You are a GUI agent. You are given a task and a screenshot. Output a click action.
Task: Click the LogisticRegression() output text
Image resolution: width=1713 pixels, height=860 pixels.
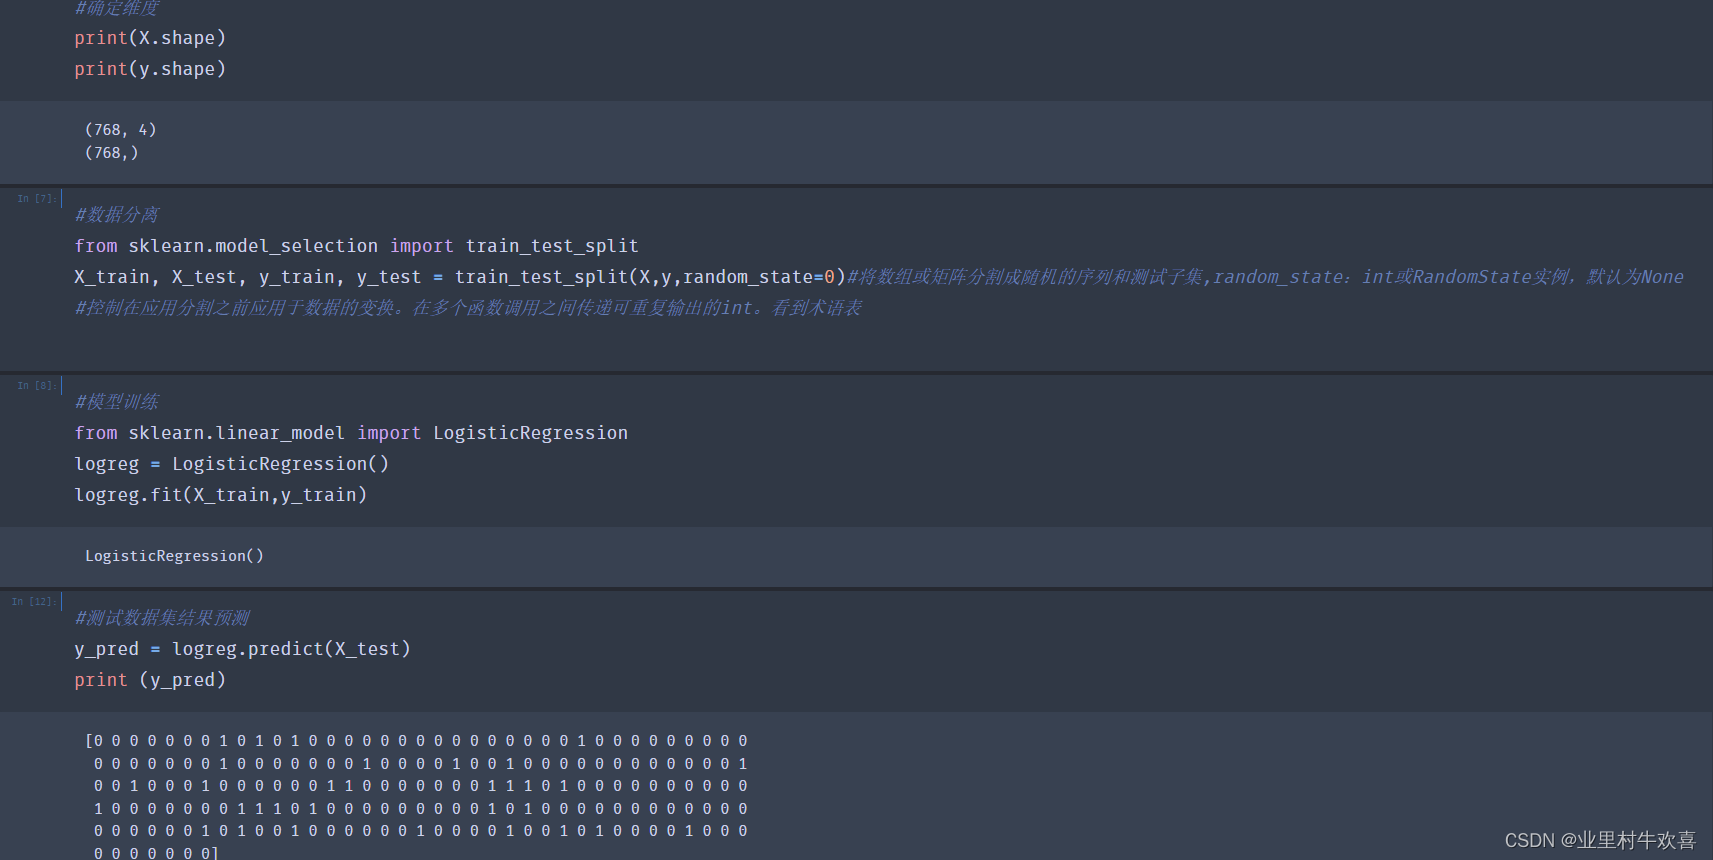tap(174, 556)
